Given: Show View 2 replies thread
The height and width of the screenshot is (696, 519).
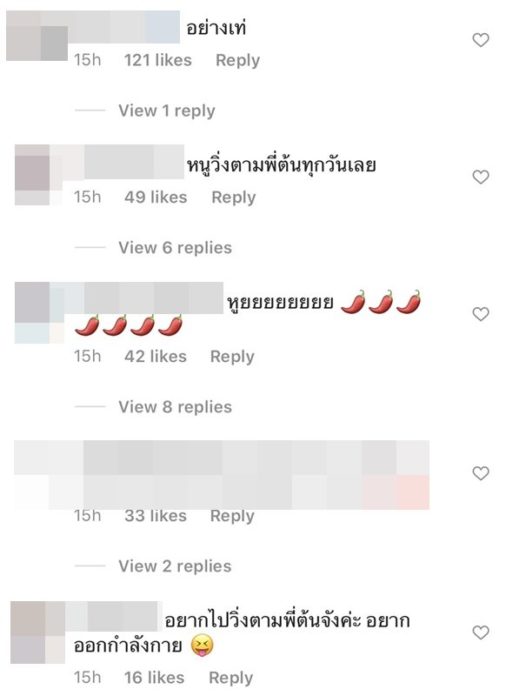Looking at the screenshot, I should [x=175, y=566].
